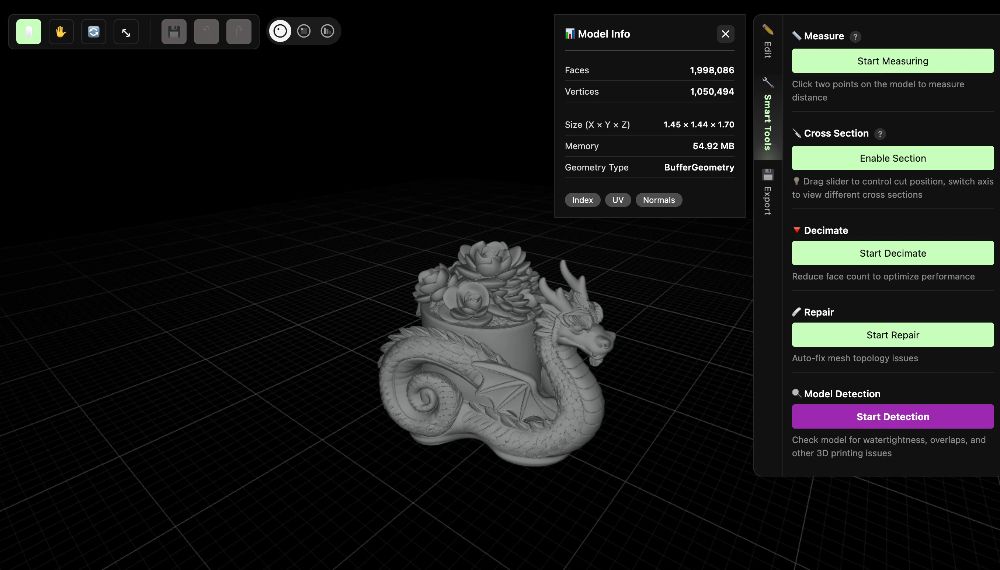Image resolution: width=1000 pixels, height=570 pixels.
Task: Select the pan hand tool
Action: (x=61, y=31)
